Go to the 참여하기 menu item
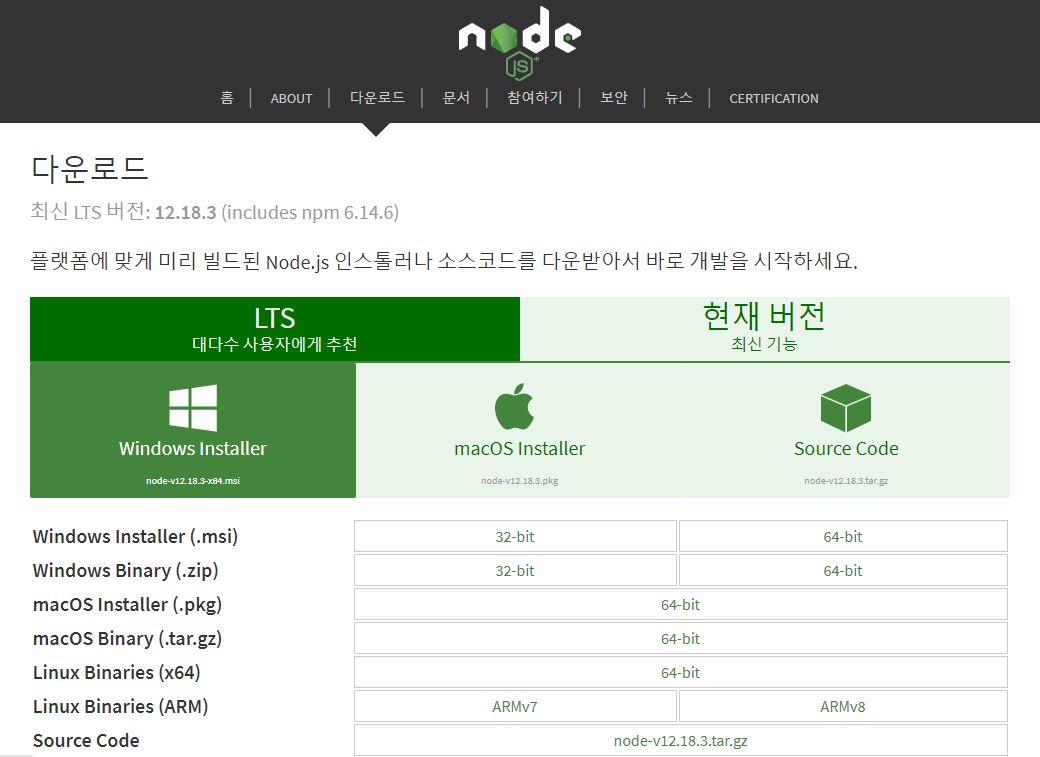Image resolution: width=1040 pixels, height=757 pixels. [x=535, y=98]
